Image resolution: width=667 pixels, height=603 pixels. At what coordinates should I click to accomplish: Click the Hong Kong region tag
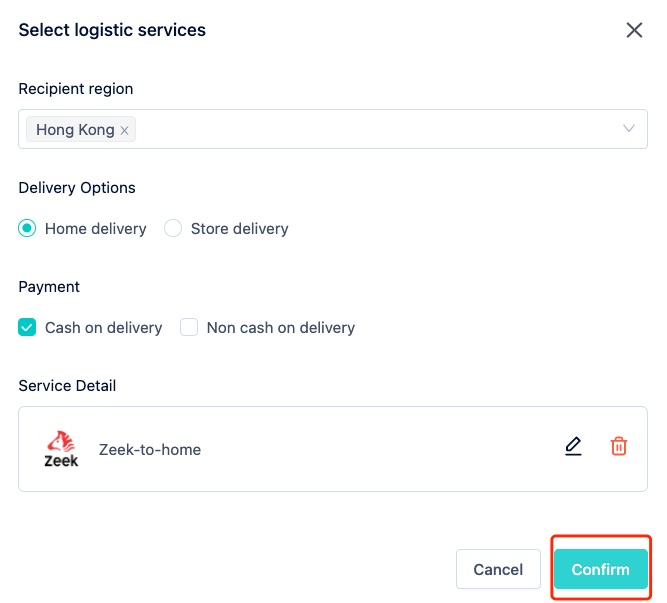coord(75,130)
